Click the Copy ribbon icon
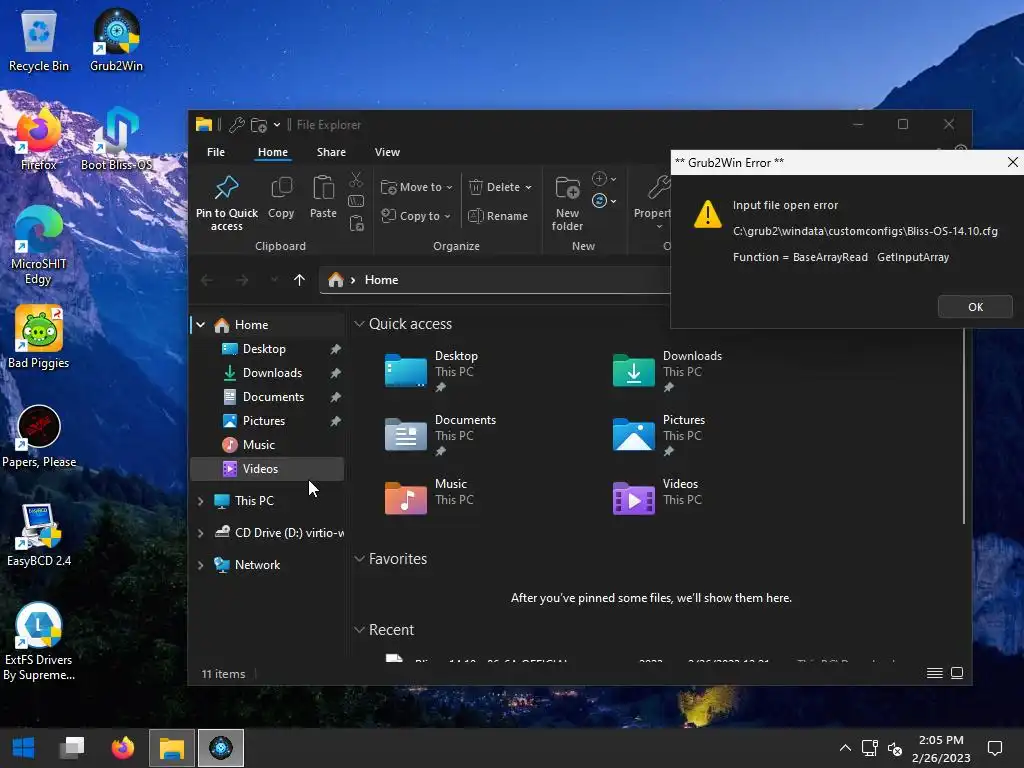The width and height of the screenshot is (1024, 768). point(281,197)
